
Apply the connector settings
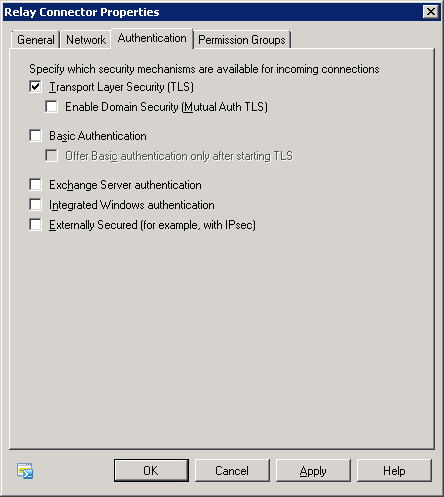[x=313, y=470]
